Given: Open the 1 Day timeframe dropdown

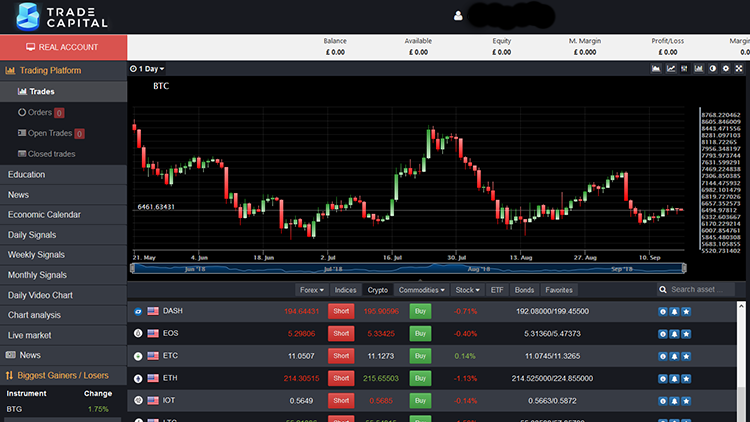Looking at the screenshot, I should [x=147, y=69].
